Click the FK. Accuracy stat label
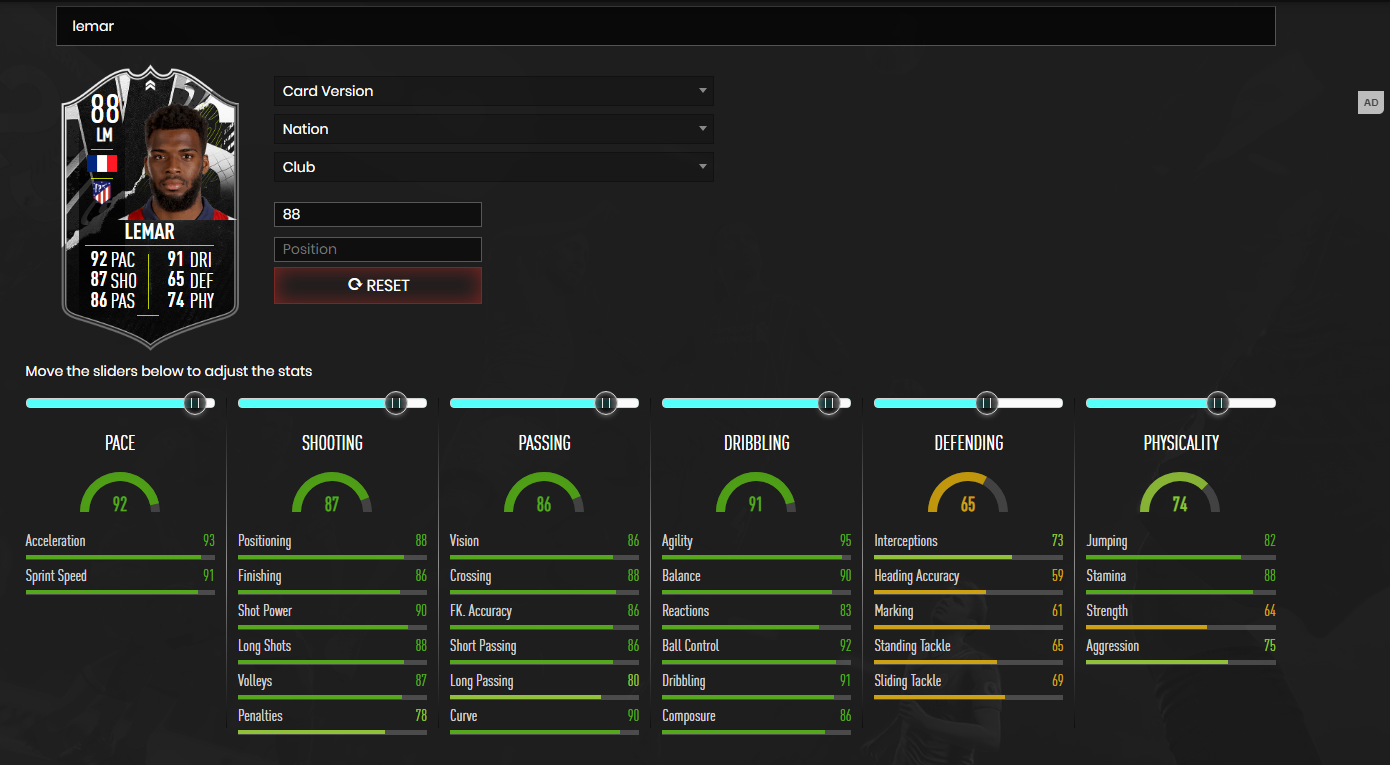 pyautogui.click(x=481, y=611)
